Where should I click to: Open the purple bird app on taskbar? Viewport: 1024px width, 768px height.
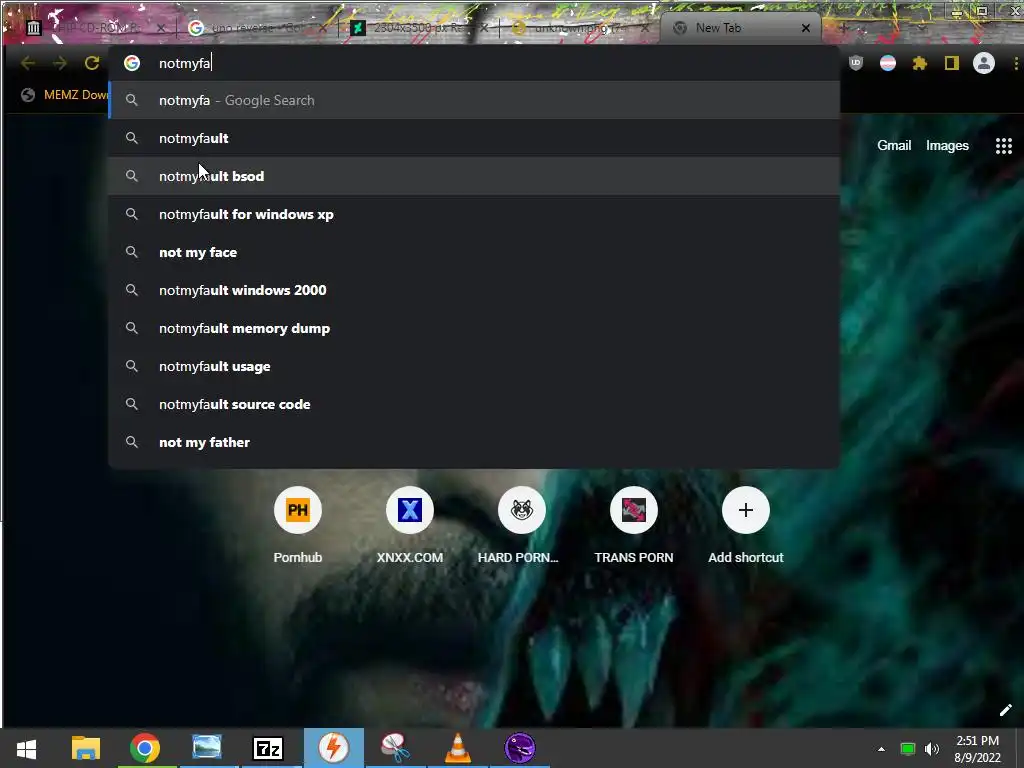click(x=520, y=748)
